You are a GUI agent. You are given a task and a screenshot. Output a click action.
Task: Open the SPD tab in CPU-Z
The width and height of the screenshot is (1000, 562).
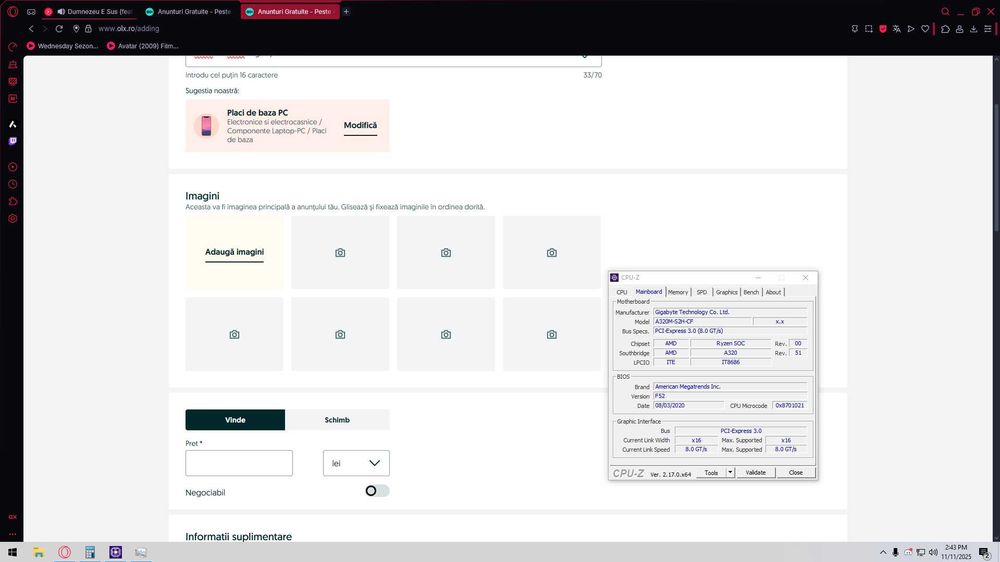coord(702,292)
